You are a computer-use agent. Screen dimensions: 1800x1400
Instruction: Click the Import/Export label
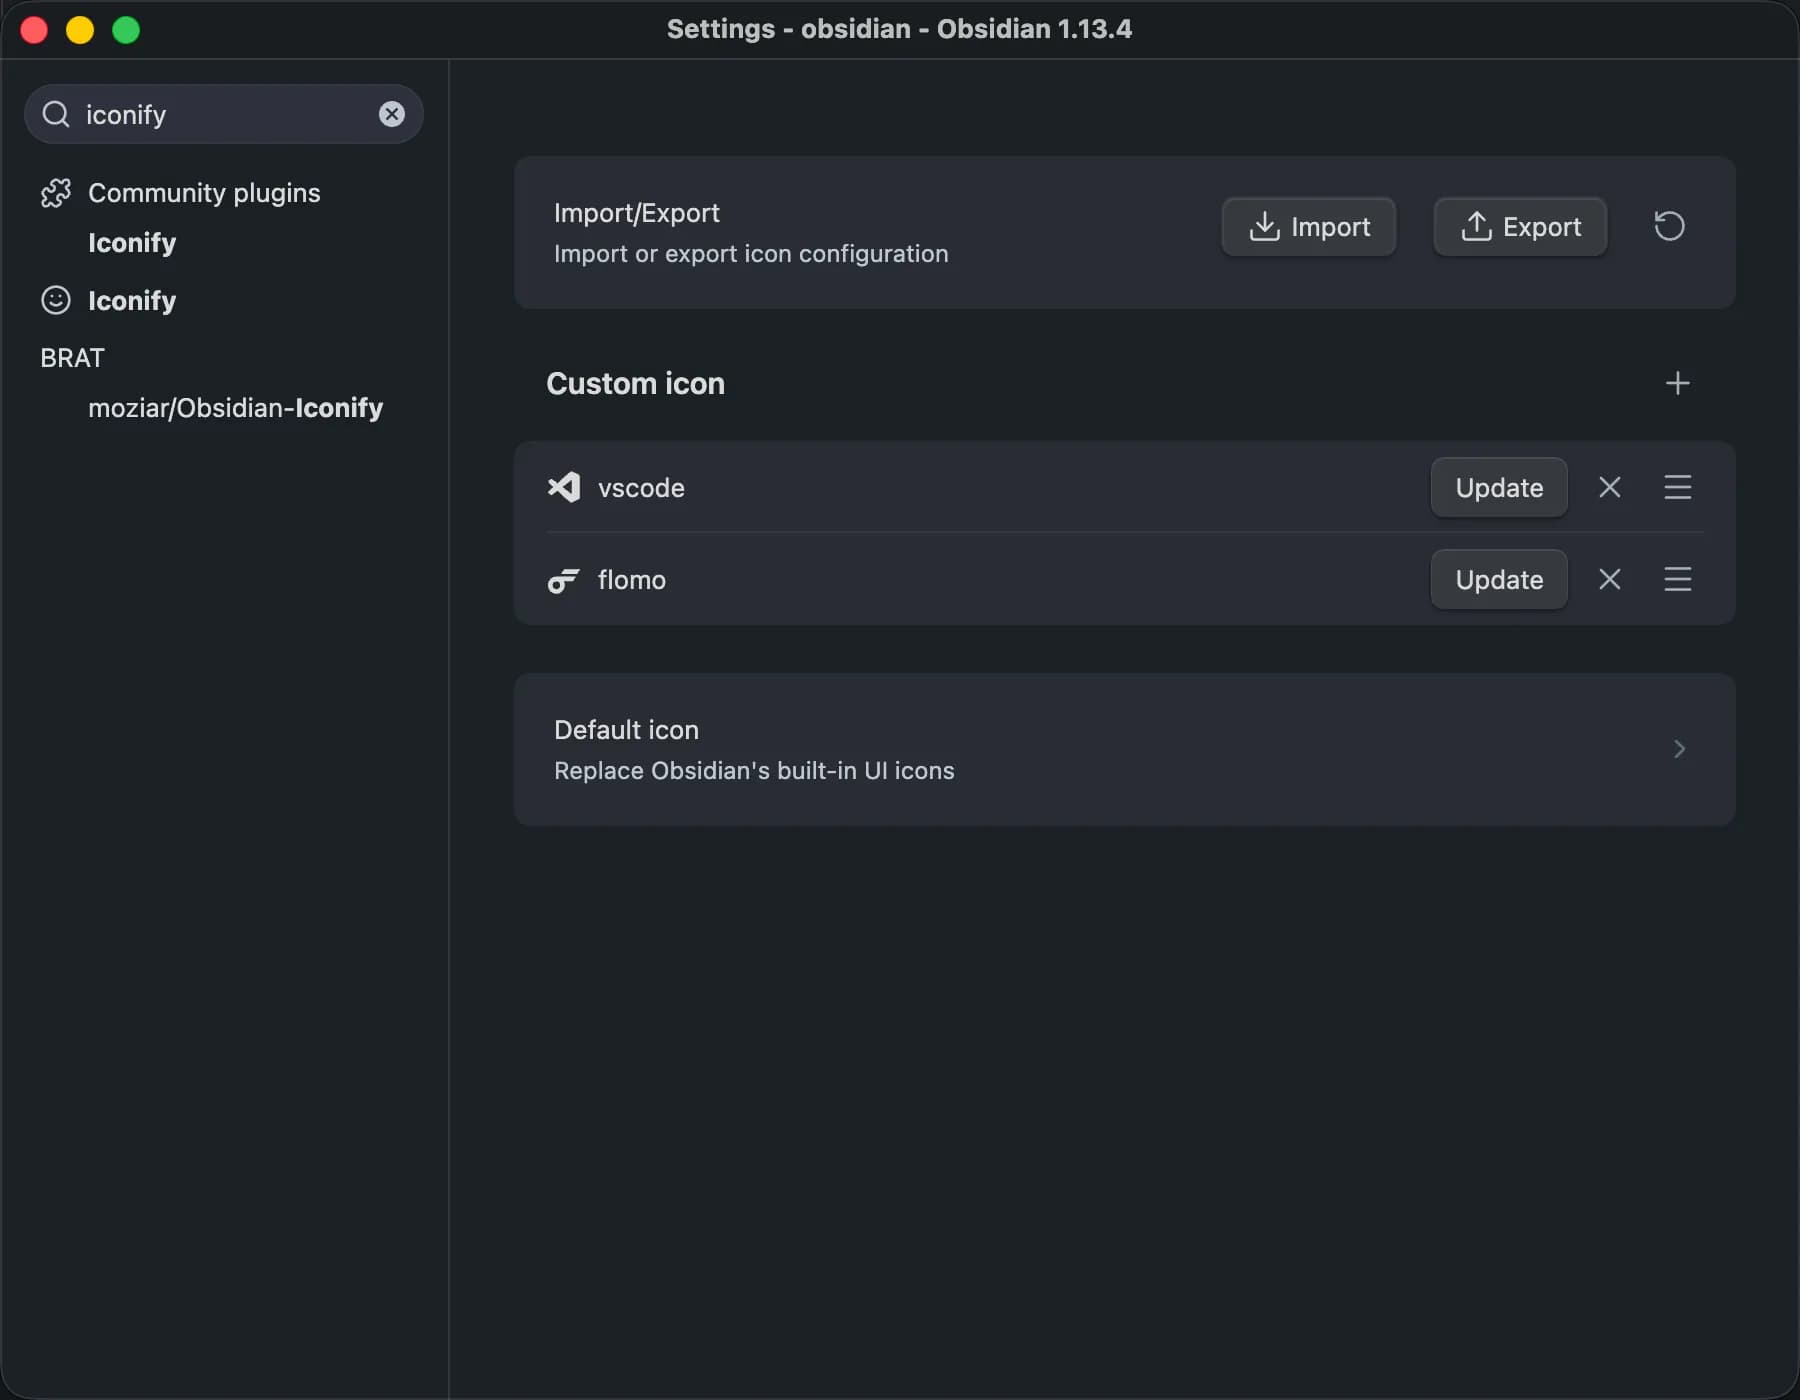click(x=637, y=213)
